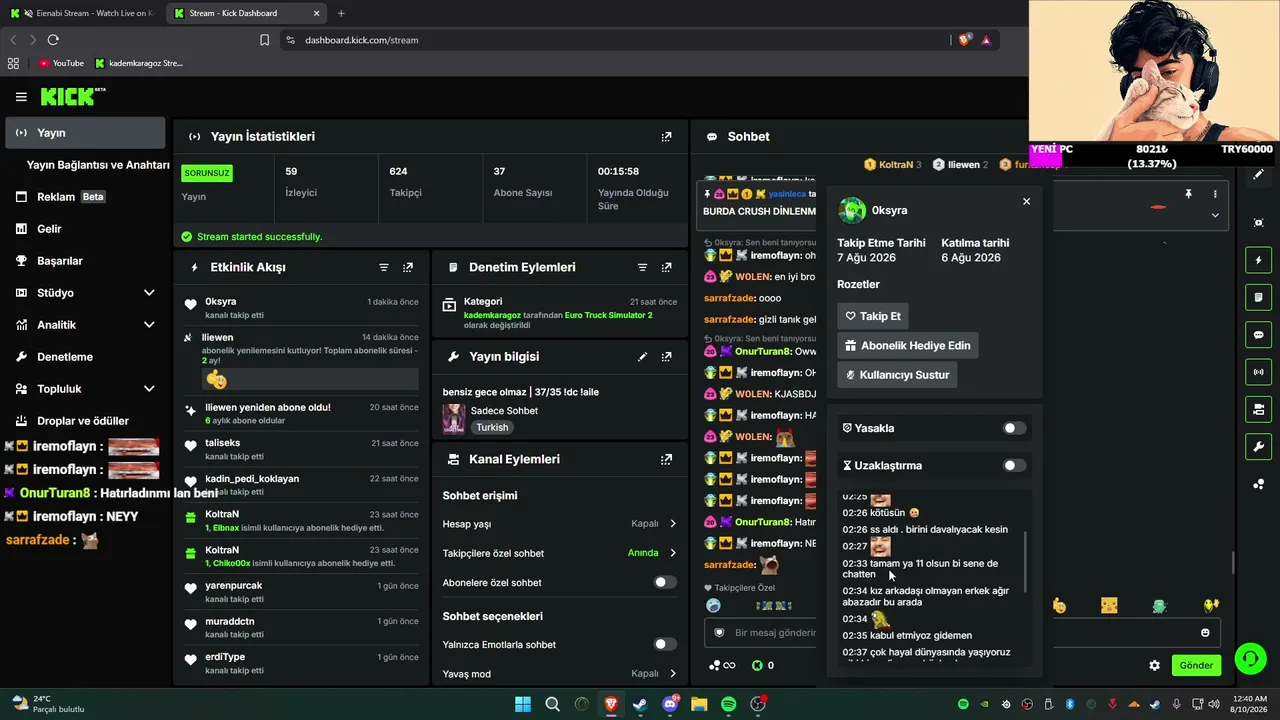1280x720 pixels.
Task: Click the Takip Et button
Action: pyautogui.click(x=873, y=316)
